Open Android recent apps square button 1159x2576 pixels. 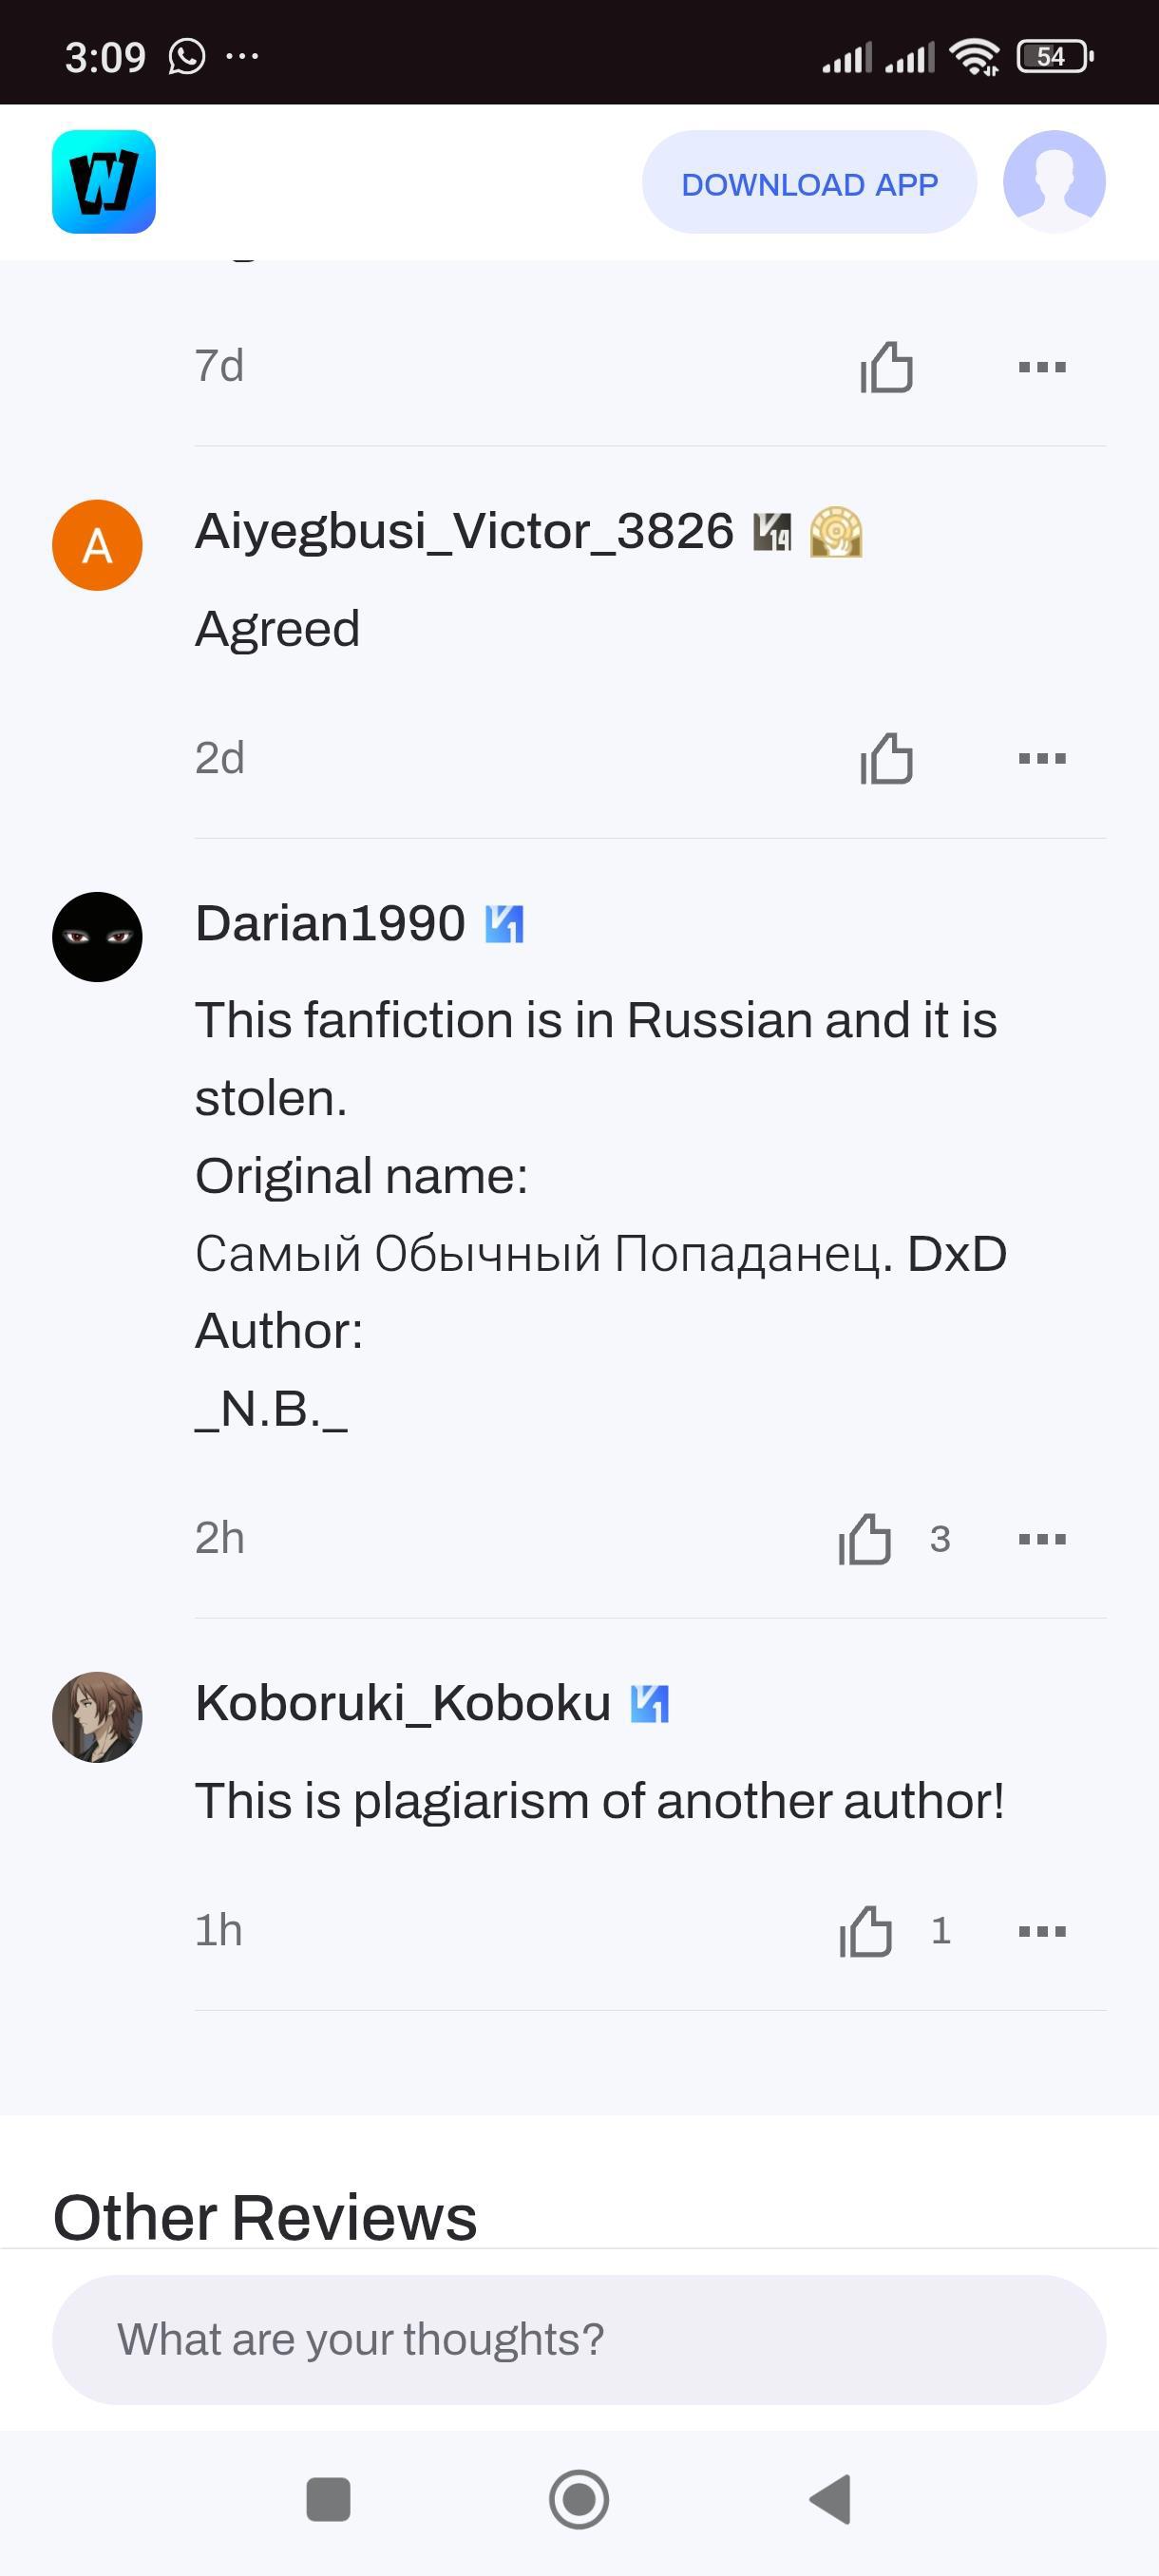point(328,2499)
